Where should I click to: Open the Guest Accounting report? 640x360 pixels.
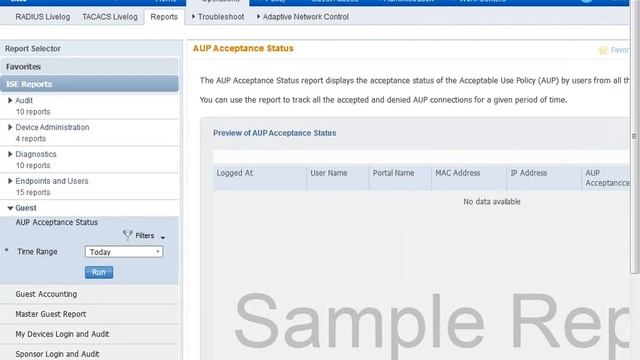click(x=46, y=294)
